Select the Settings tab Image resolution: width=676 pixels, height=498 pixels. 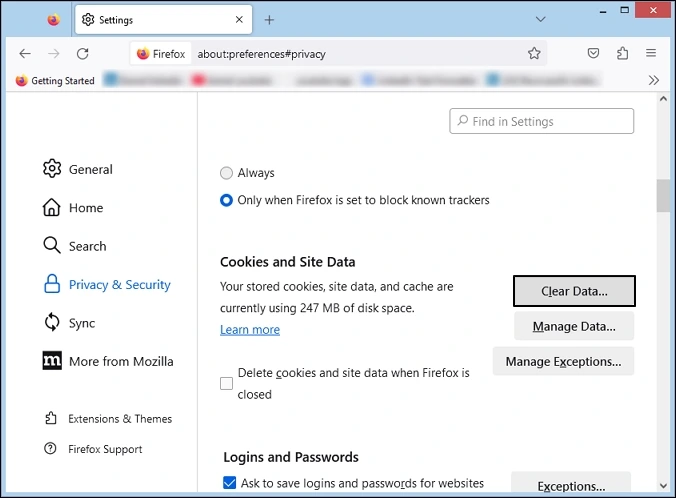point(163,19)
